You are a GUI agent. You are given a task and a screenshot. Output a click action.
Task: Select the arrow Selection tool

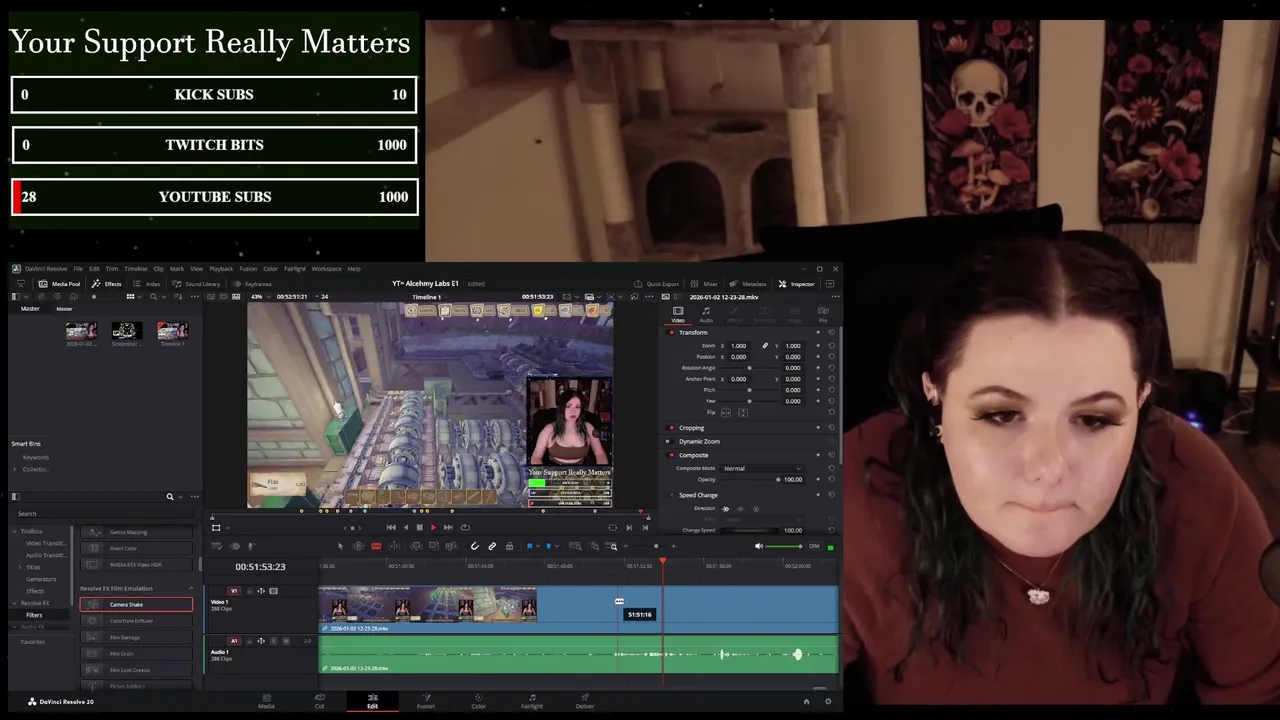340,546
